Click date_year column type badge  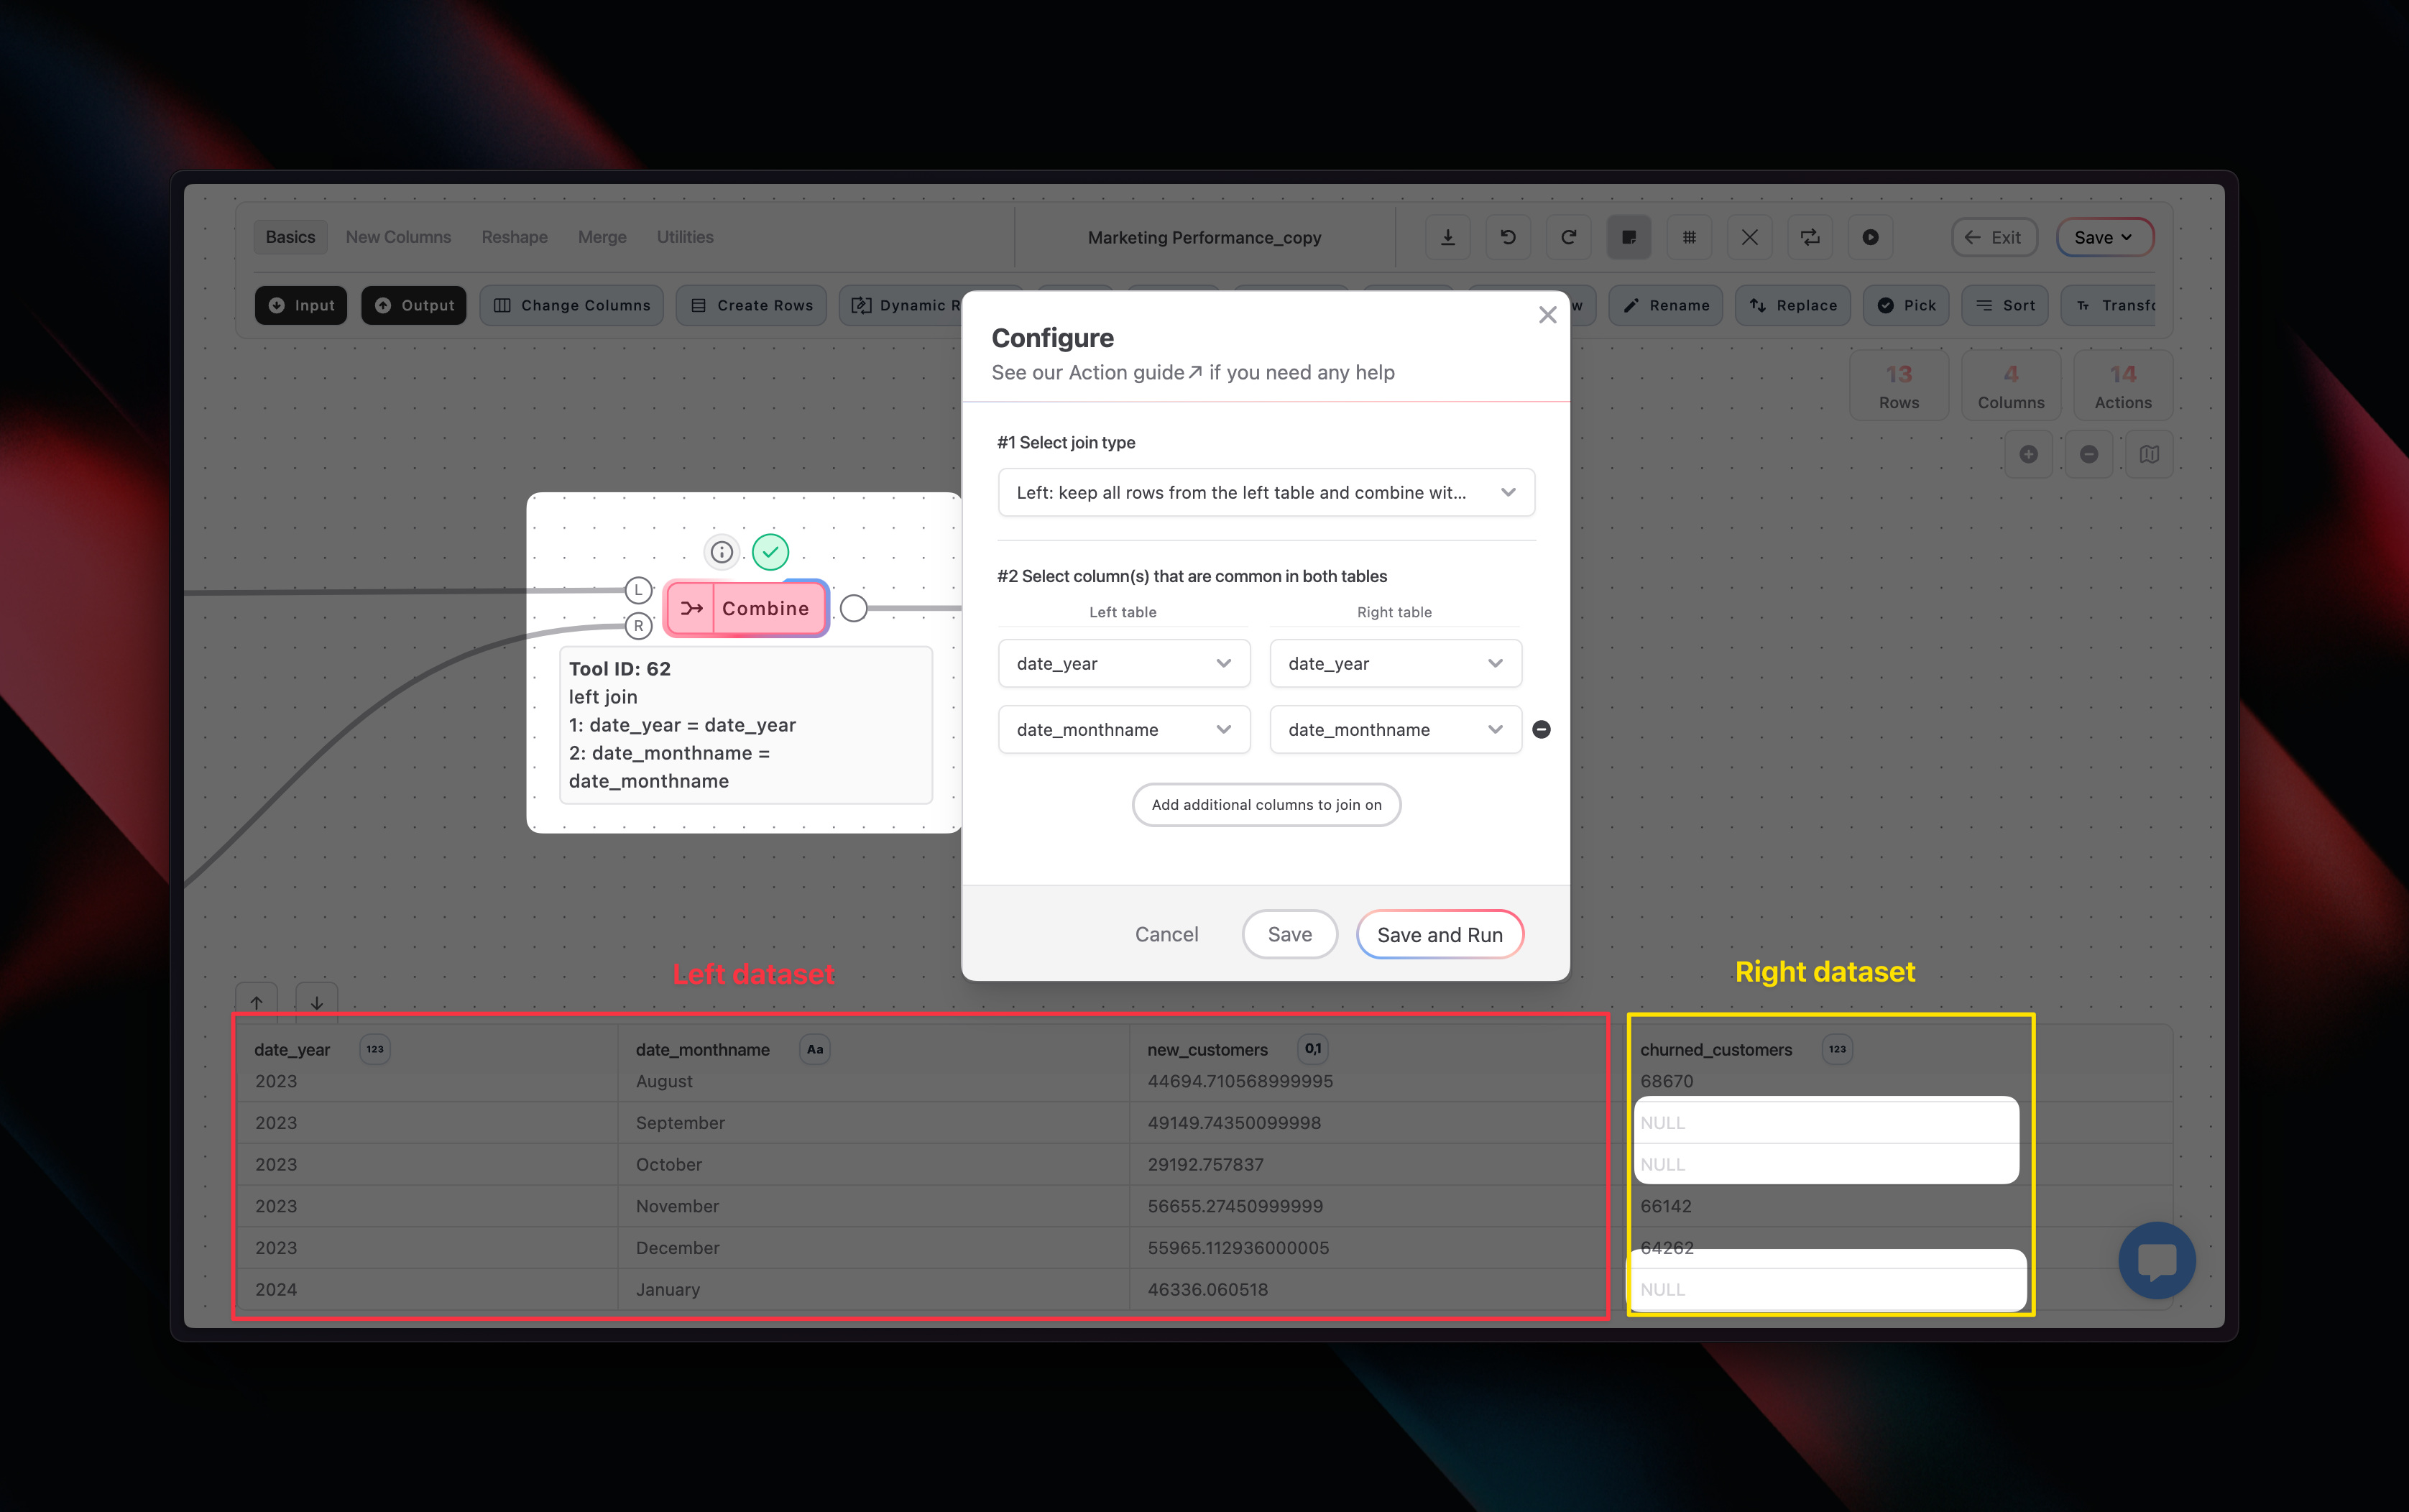tap(375, 1049)
